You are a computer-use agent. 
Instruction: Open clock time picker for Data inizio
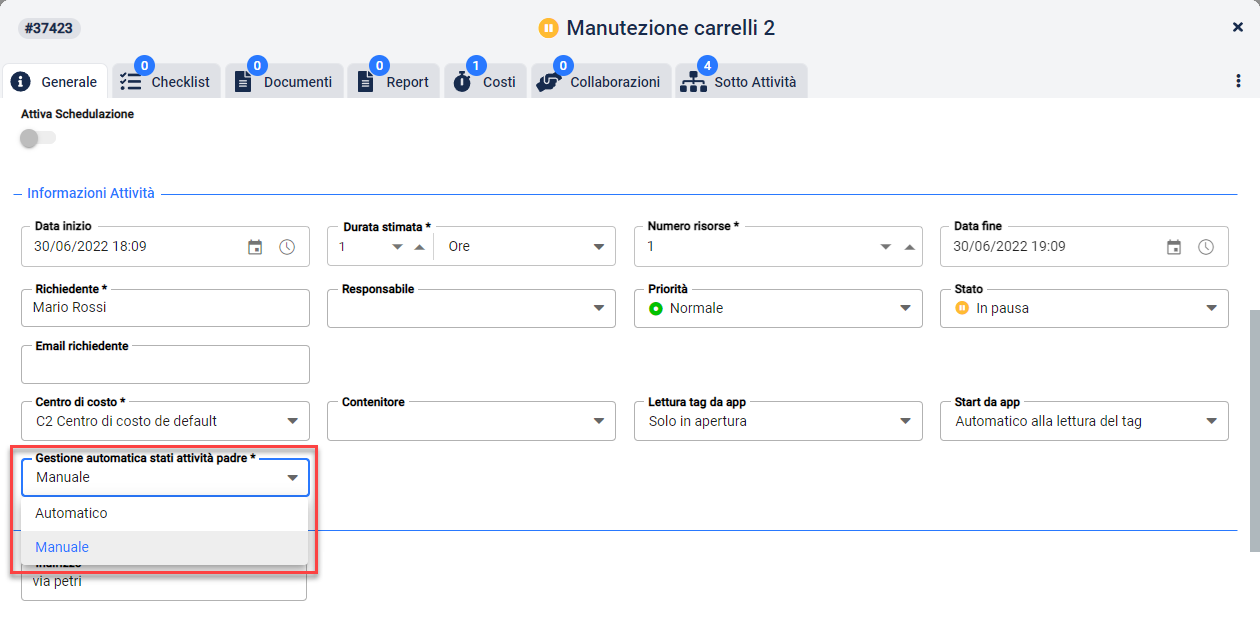coord(287,247)
